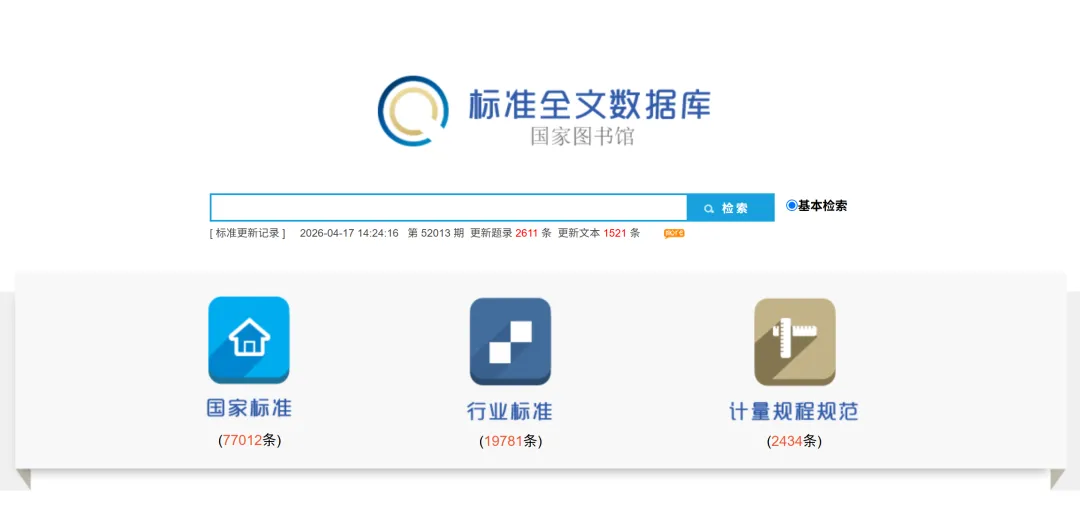Click the 第 52013 期 issue text

point(436,233)
